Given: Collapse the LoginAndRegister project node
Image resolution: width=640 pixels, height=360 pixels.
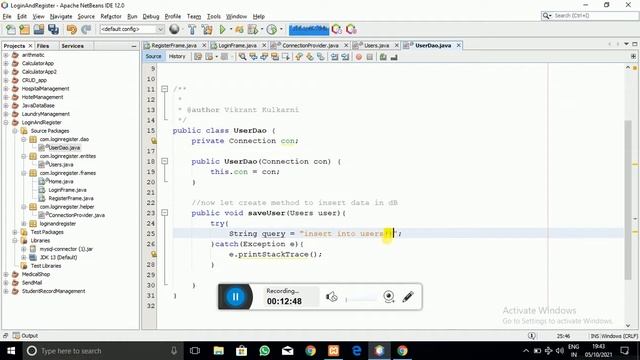Looking at the screenshot, I should (x=6, y=122).
